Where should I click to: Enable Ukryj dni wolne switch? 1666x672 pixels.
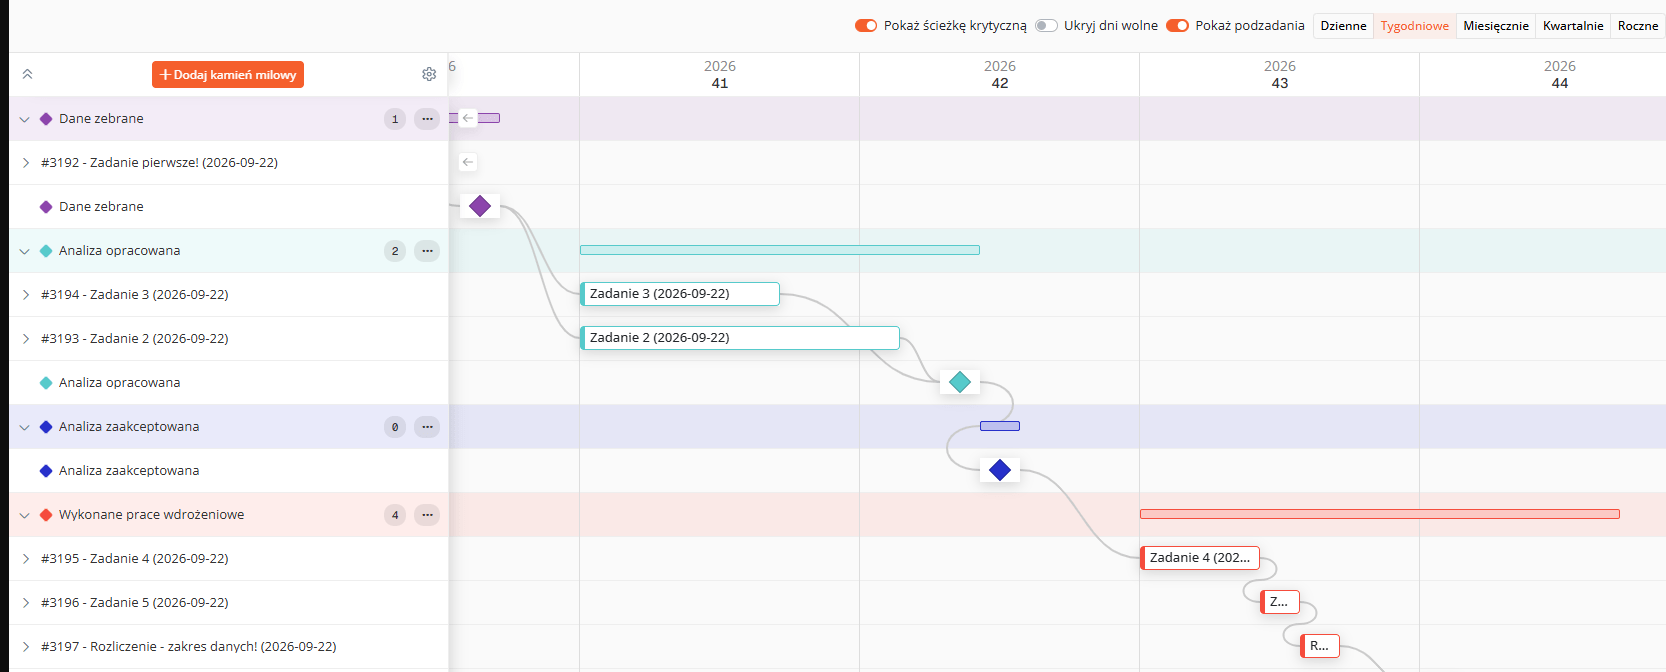tap(1046, 26)
